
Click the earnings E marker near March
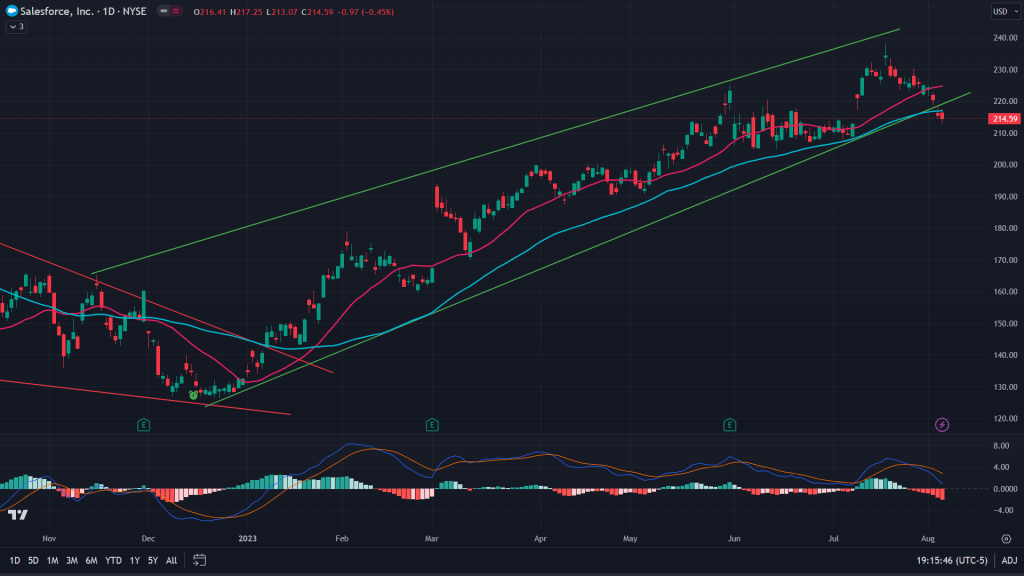[x=432, y=425]
